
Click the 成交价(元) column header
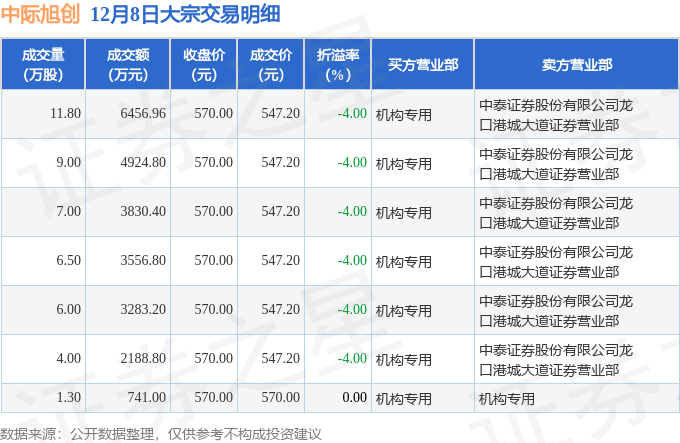click(x=271, y=65)
